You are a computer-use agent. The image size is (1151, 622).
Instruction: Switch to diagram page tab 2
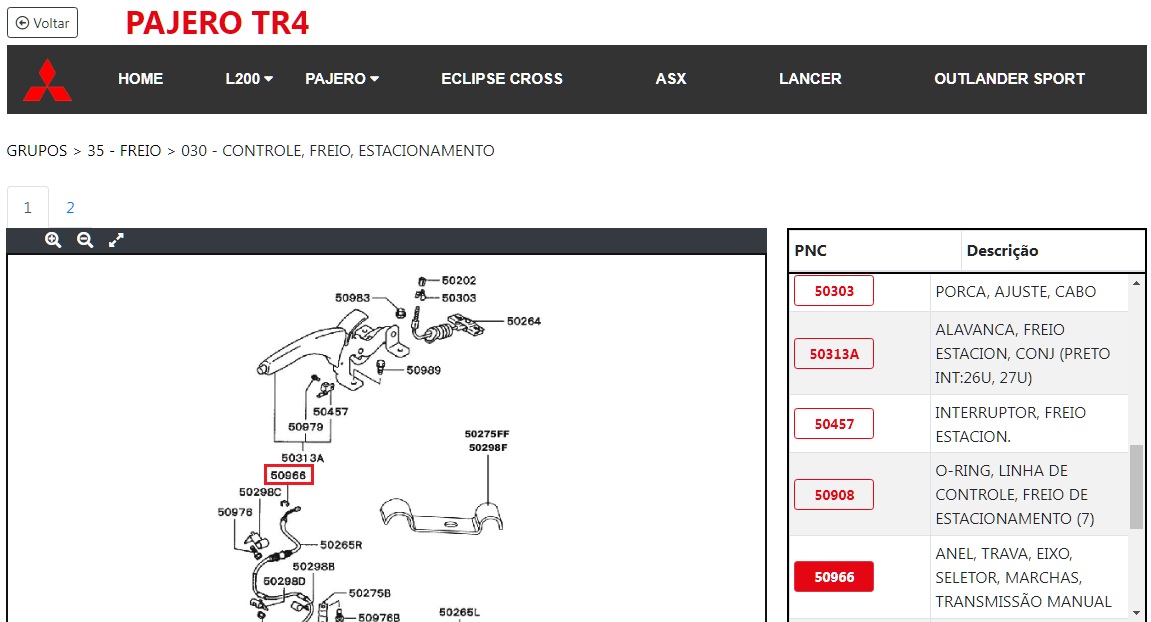(x=70, y=208)
